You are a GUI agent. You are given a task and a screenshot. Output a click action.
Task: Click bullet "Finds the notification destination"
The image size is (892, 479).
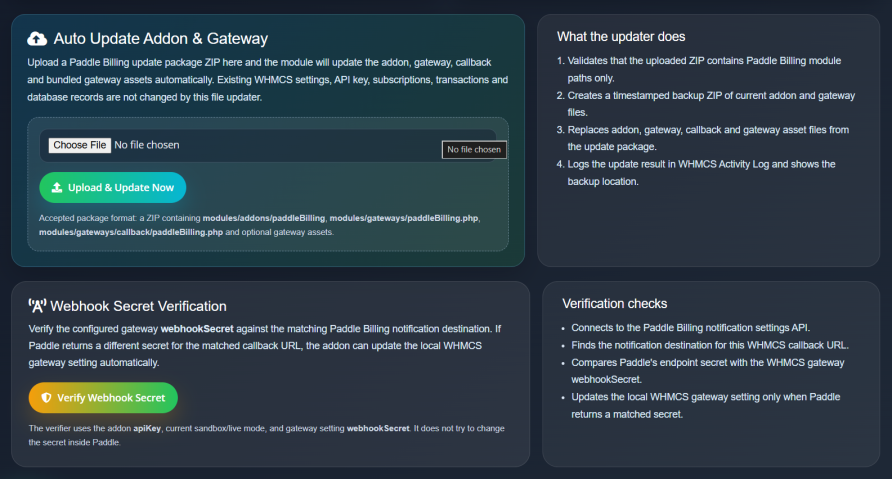pyautogui.click(x=710, y=345)
